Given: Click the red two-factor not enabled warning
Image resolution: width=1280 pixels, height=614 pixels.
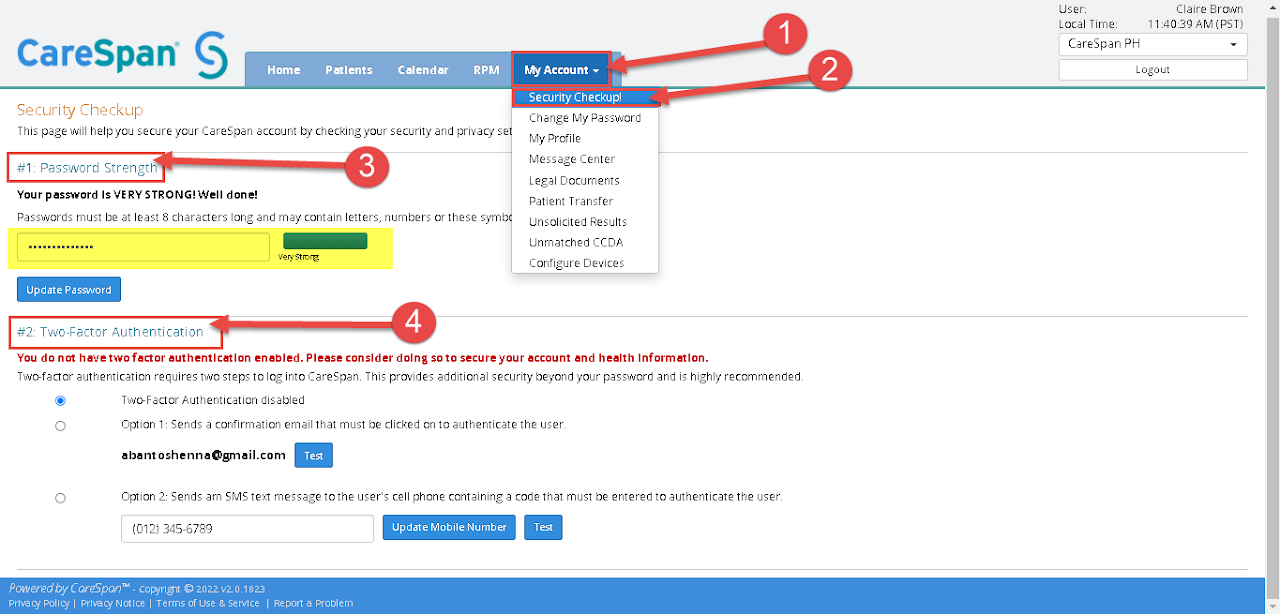Looking at the screenshot, I should pyautogui.click(x=363, y=357).
